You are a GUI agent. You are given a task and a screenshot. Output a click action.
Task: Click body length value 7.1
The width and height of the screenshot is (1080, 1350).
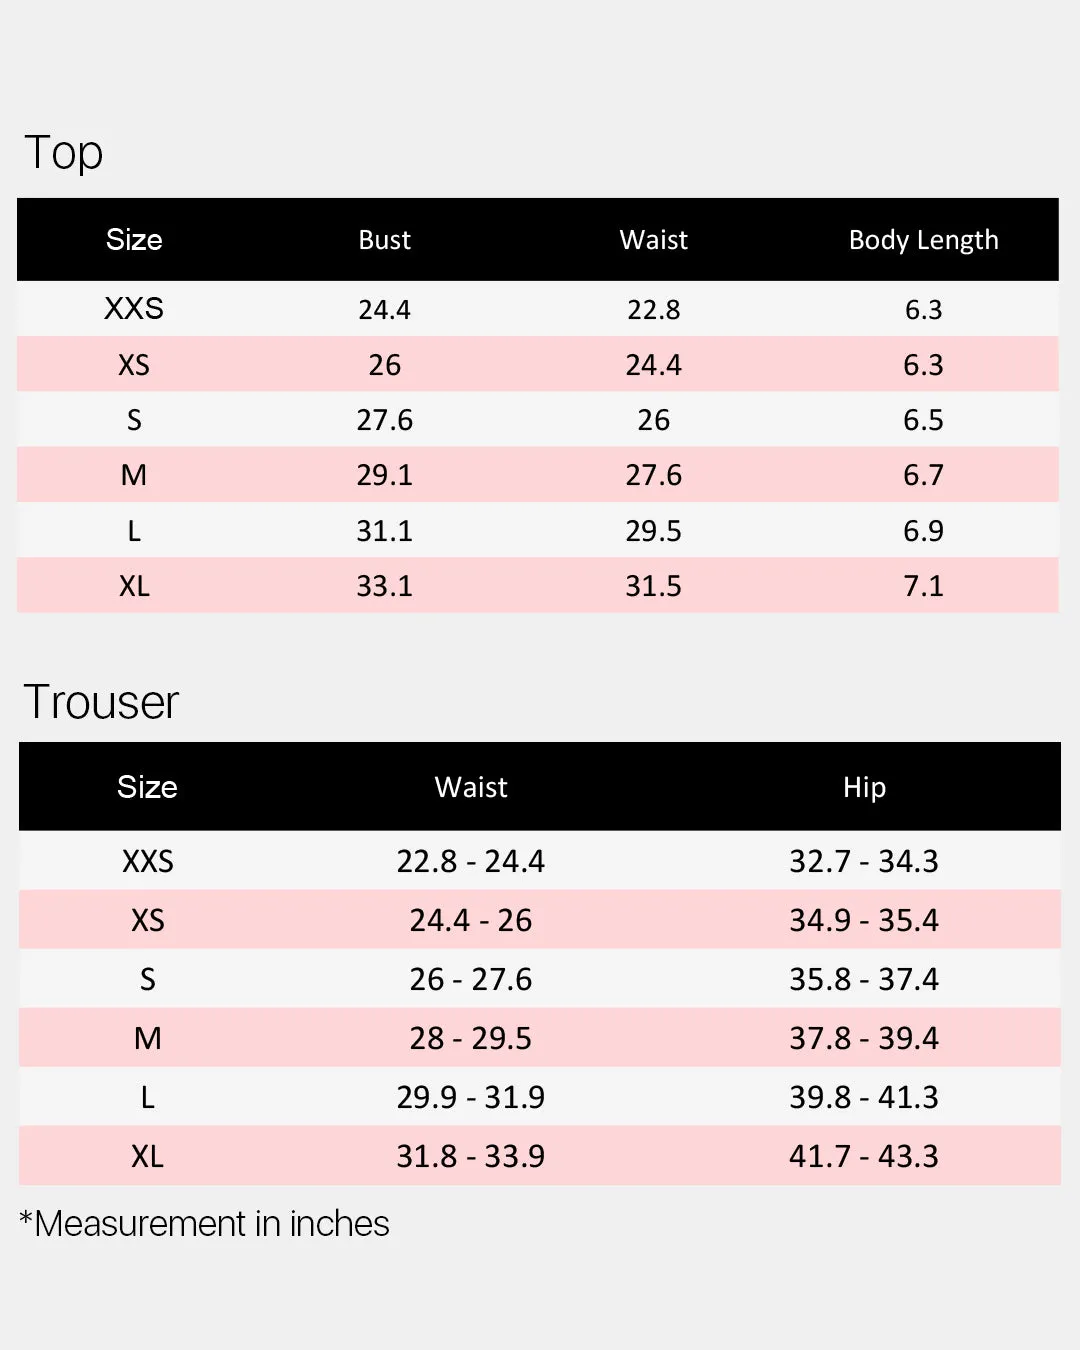coord(924,586)
